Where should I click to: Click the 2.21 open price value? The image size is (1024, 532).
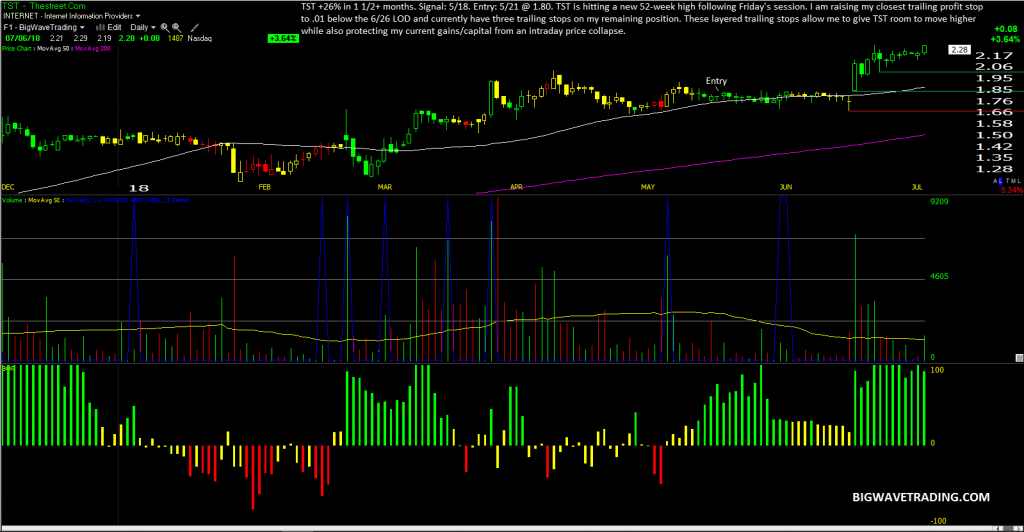coord(56,39)
